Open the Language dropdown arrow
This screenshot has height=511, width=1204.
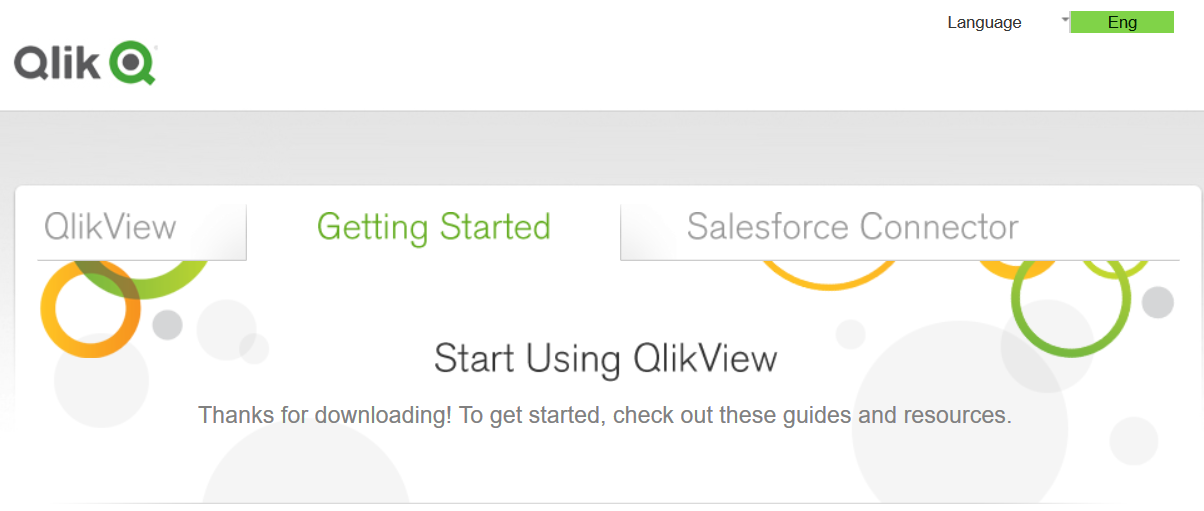[1065, 19]
